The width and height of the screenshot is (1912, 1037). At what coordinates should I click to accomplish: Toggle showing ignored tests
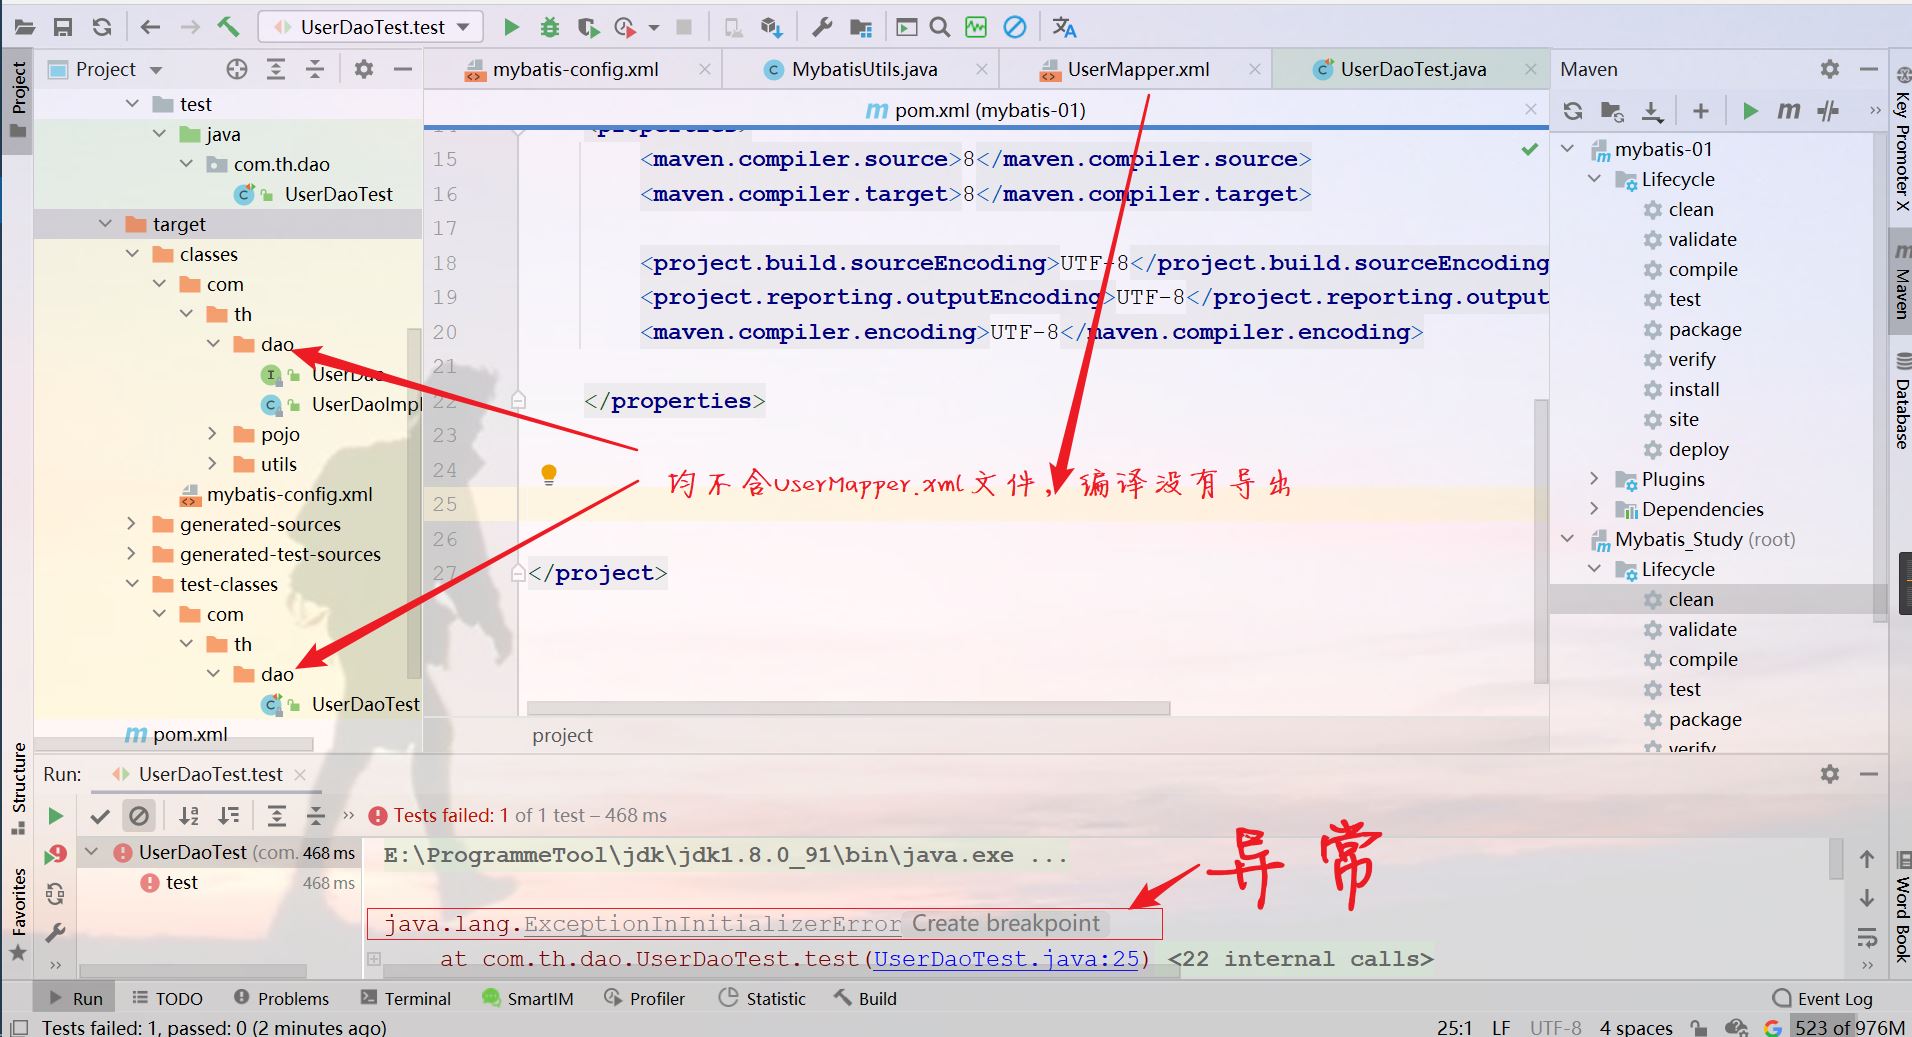(x=139, y=816)
